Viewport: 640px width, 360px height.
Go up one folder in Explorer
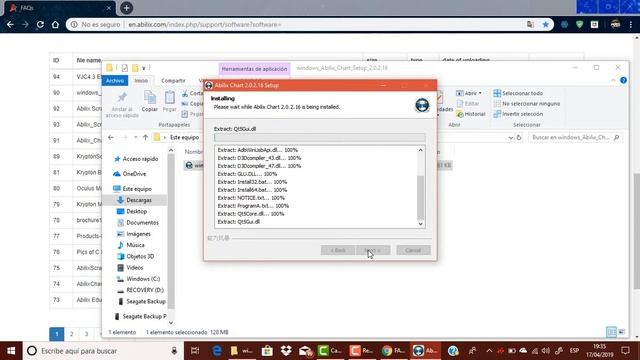click(145, 138)
